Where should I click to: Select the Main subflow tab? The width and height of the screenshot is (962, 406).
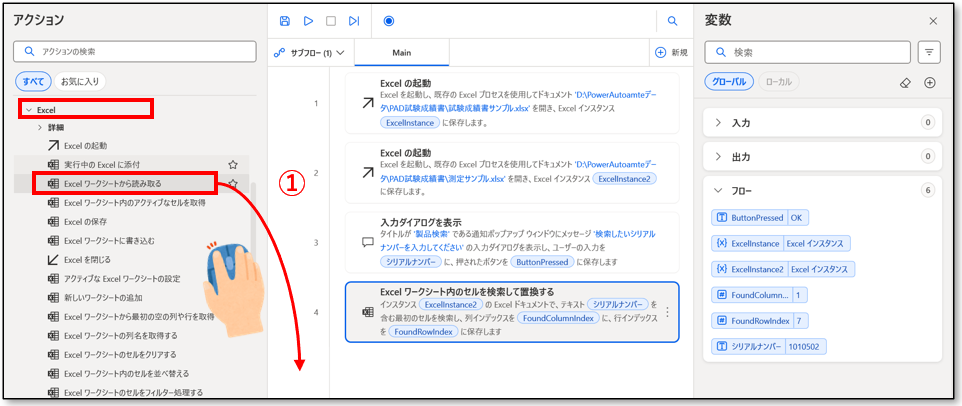coord(402,52)
